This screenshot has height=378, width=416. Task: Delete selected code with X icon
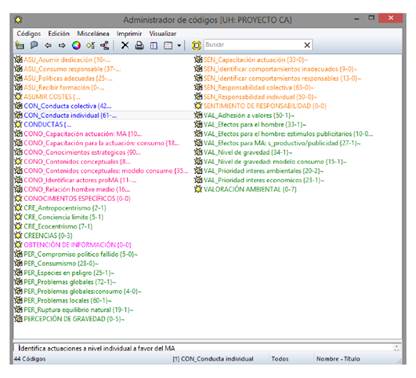pyautogui.click(x=125, y=45)
